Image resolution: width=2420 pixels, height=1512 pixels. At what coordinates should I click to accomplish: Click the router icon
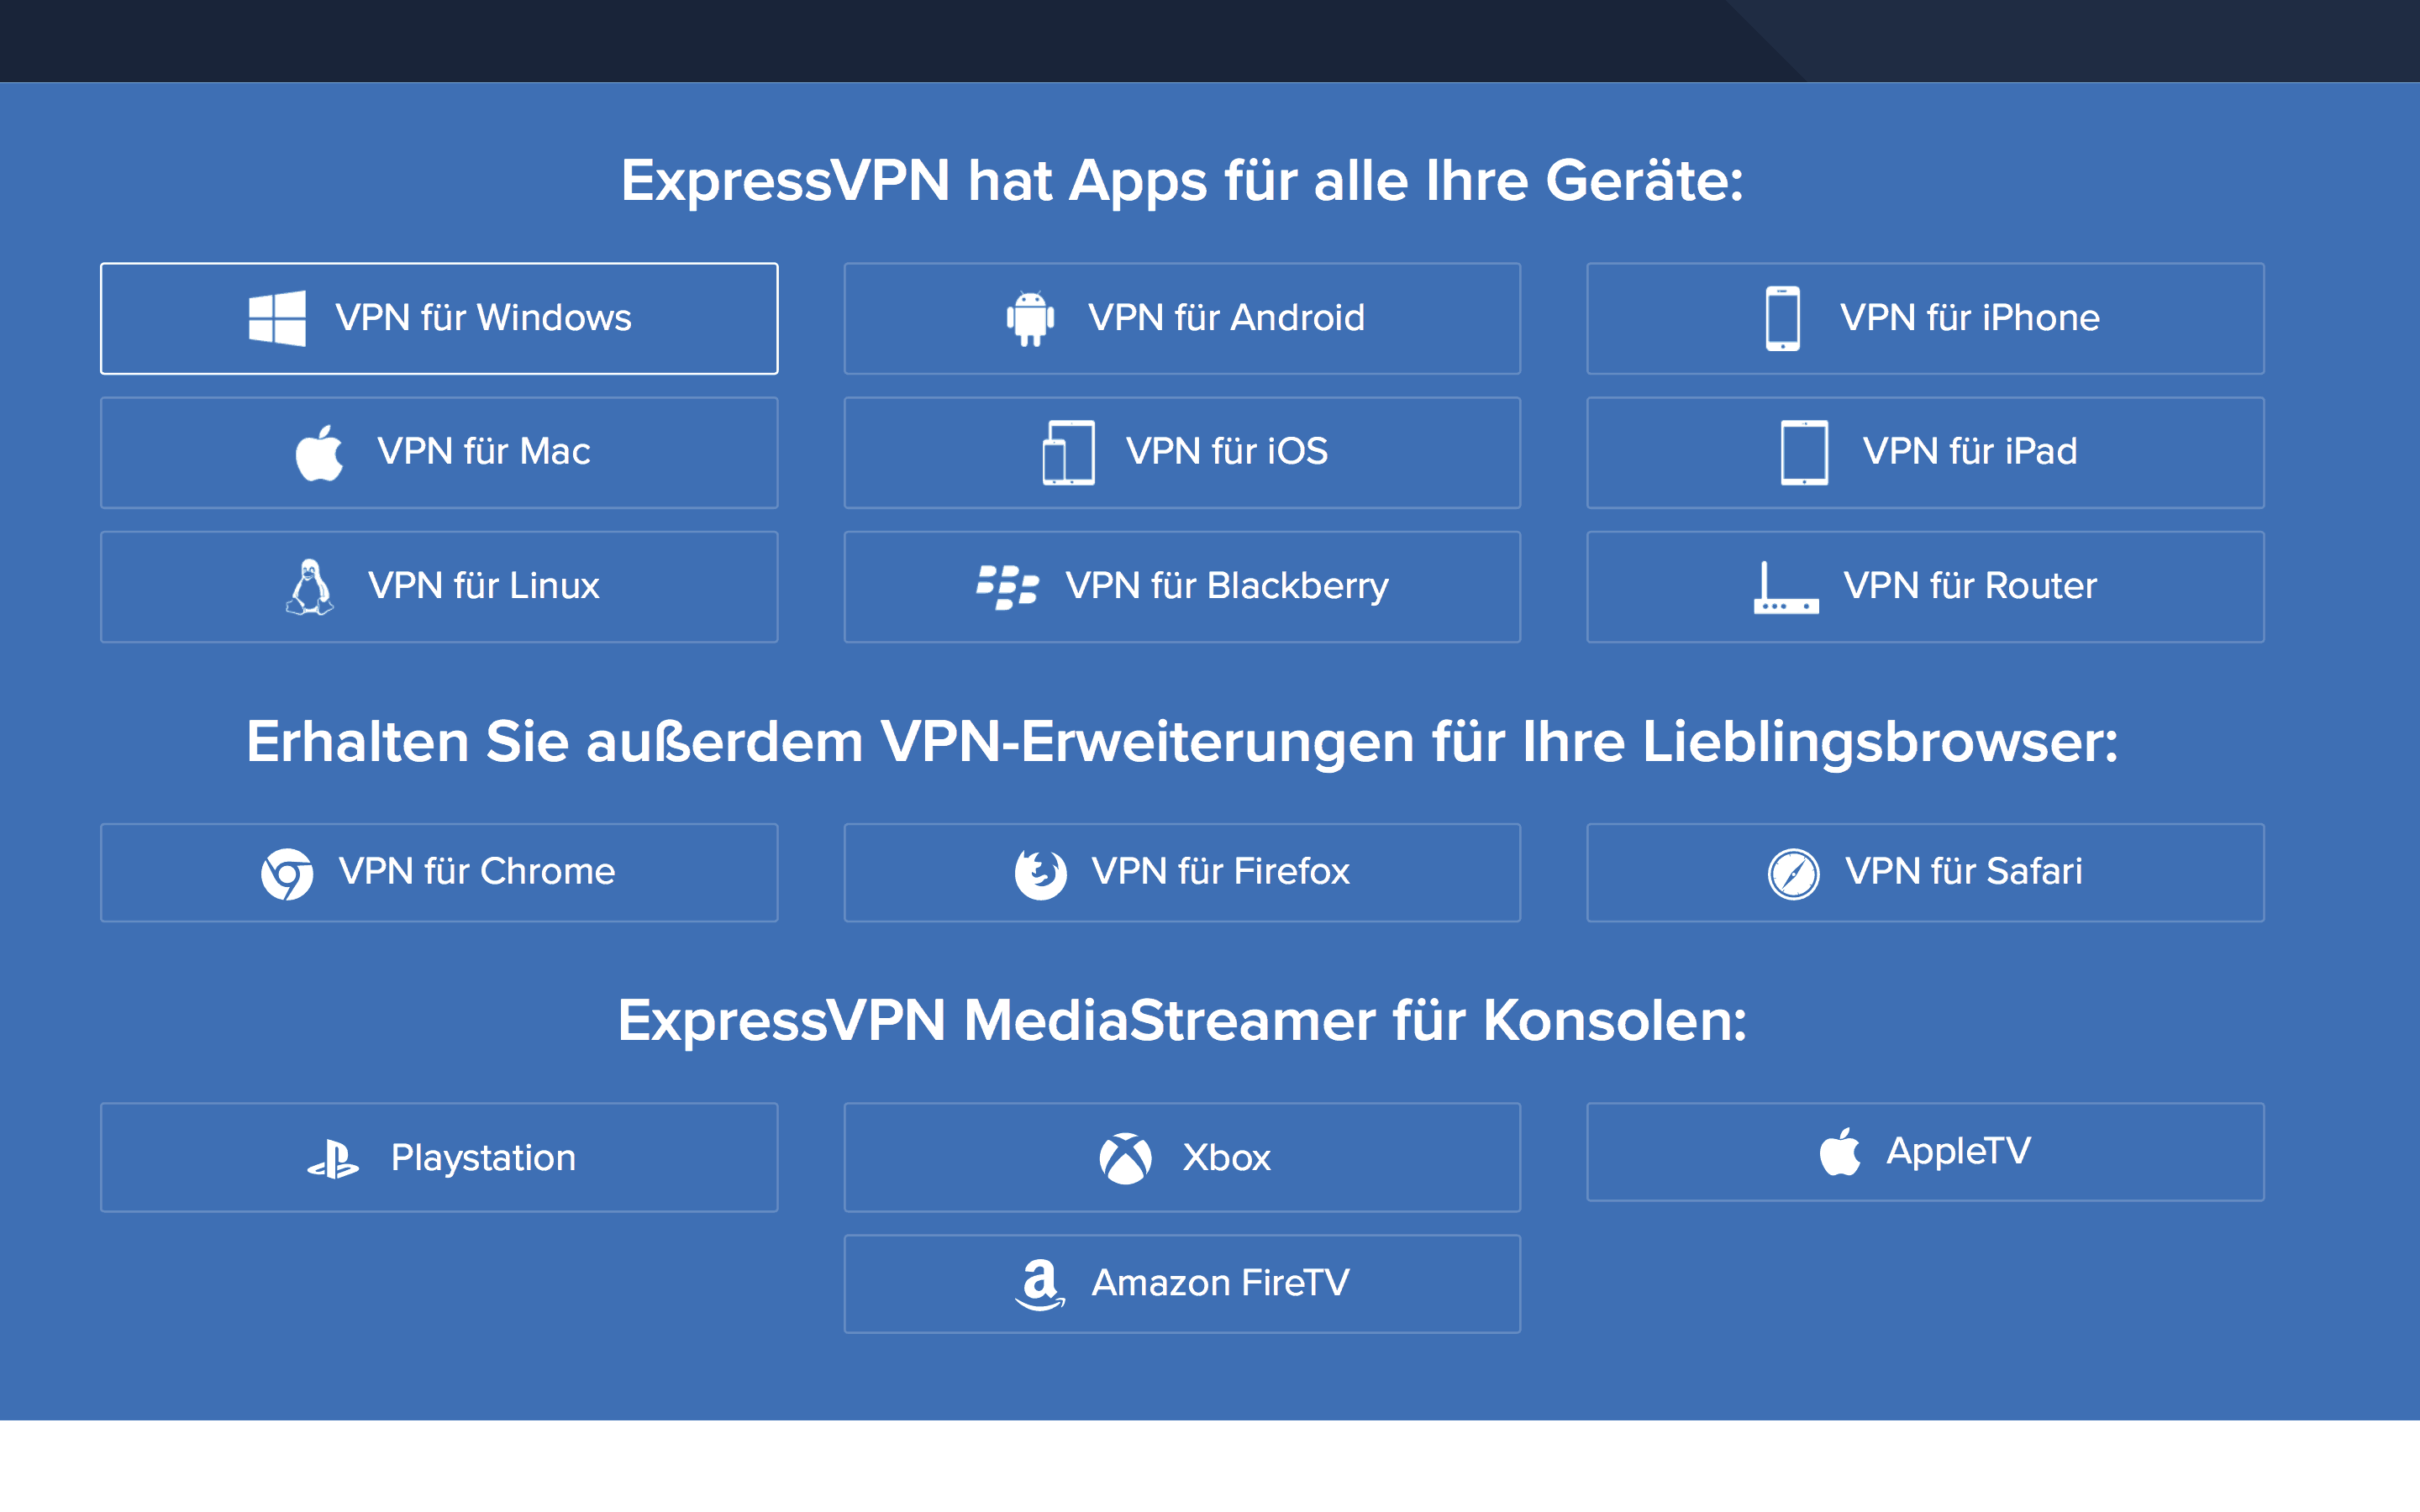tap(1786, 587)
